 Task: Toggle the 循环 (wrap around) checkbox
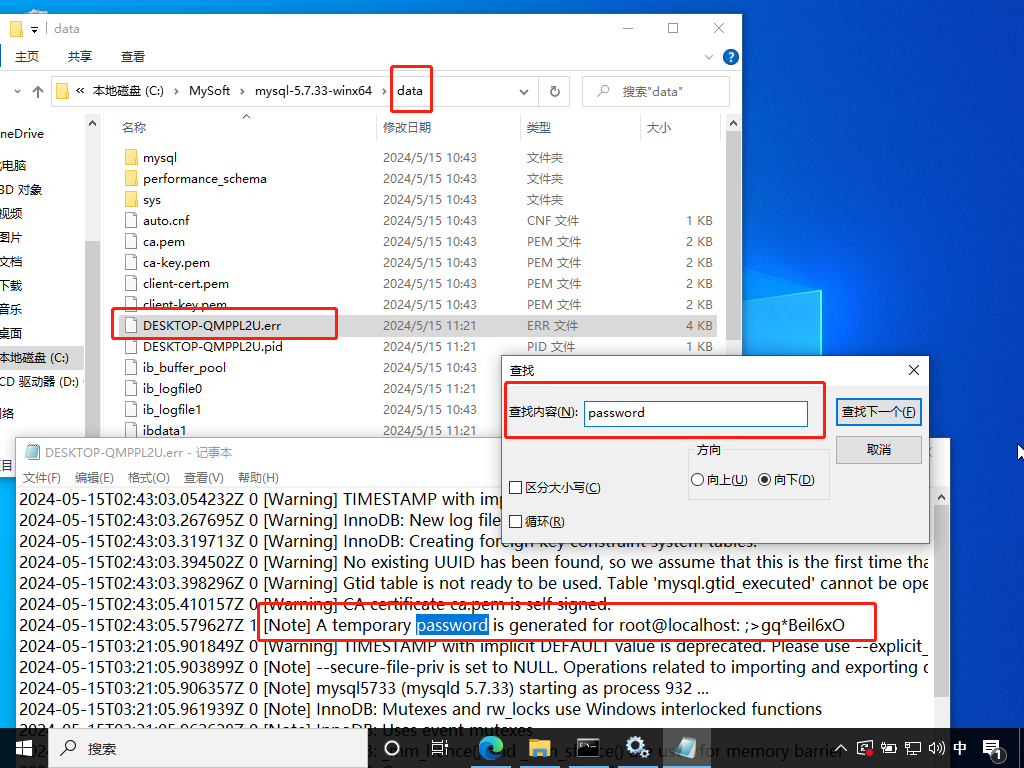tap(516, 521)
